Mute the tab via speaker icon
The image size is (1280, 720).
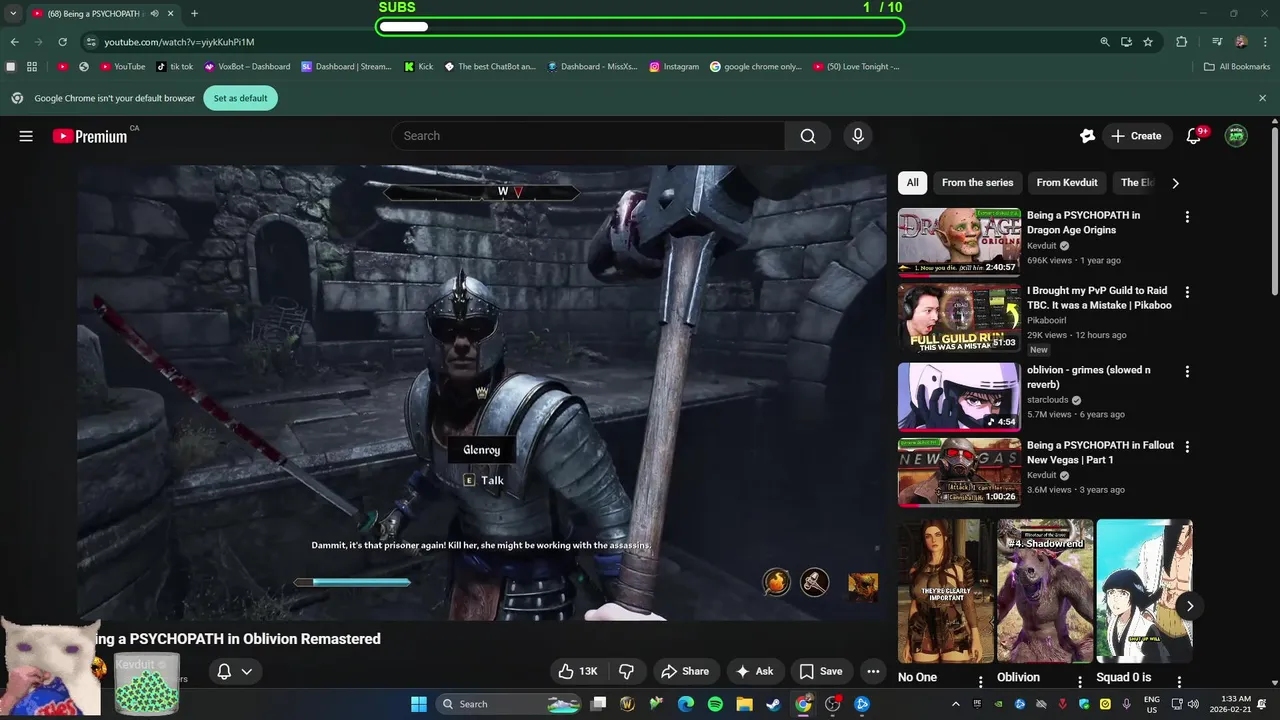tap(154, 13)
